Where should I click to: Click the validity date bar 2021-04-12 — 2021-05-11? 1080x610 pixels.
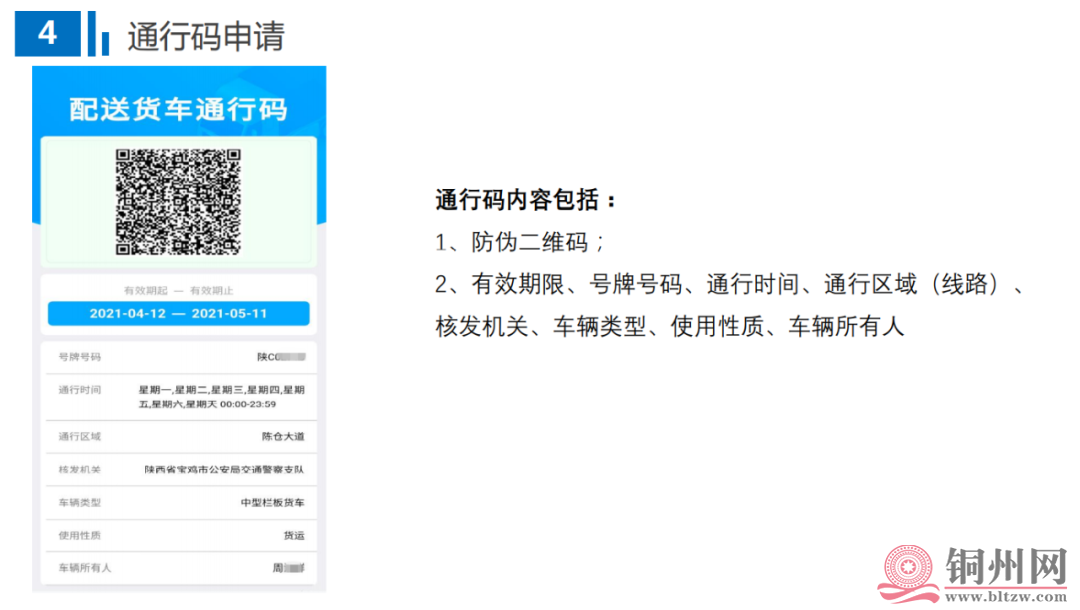tap(178, 313)
